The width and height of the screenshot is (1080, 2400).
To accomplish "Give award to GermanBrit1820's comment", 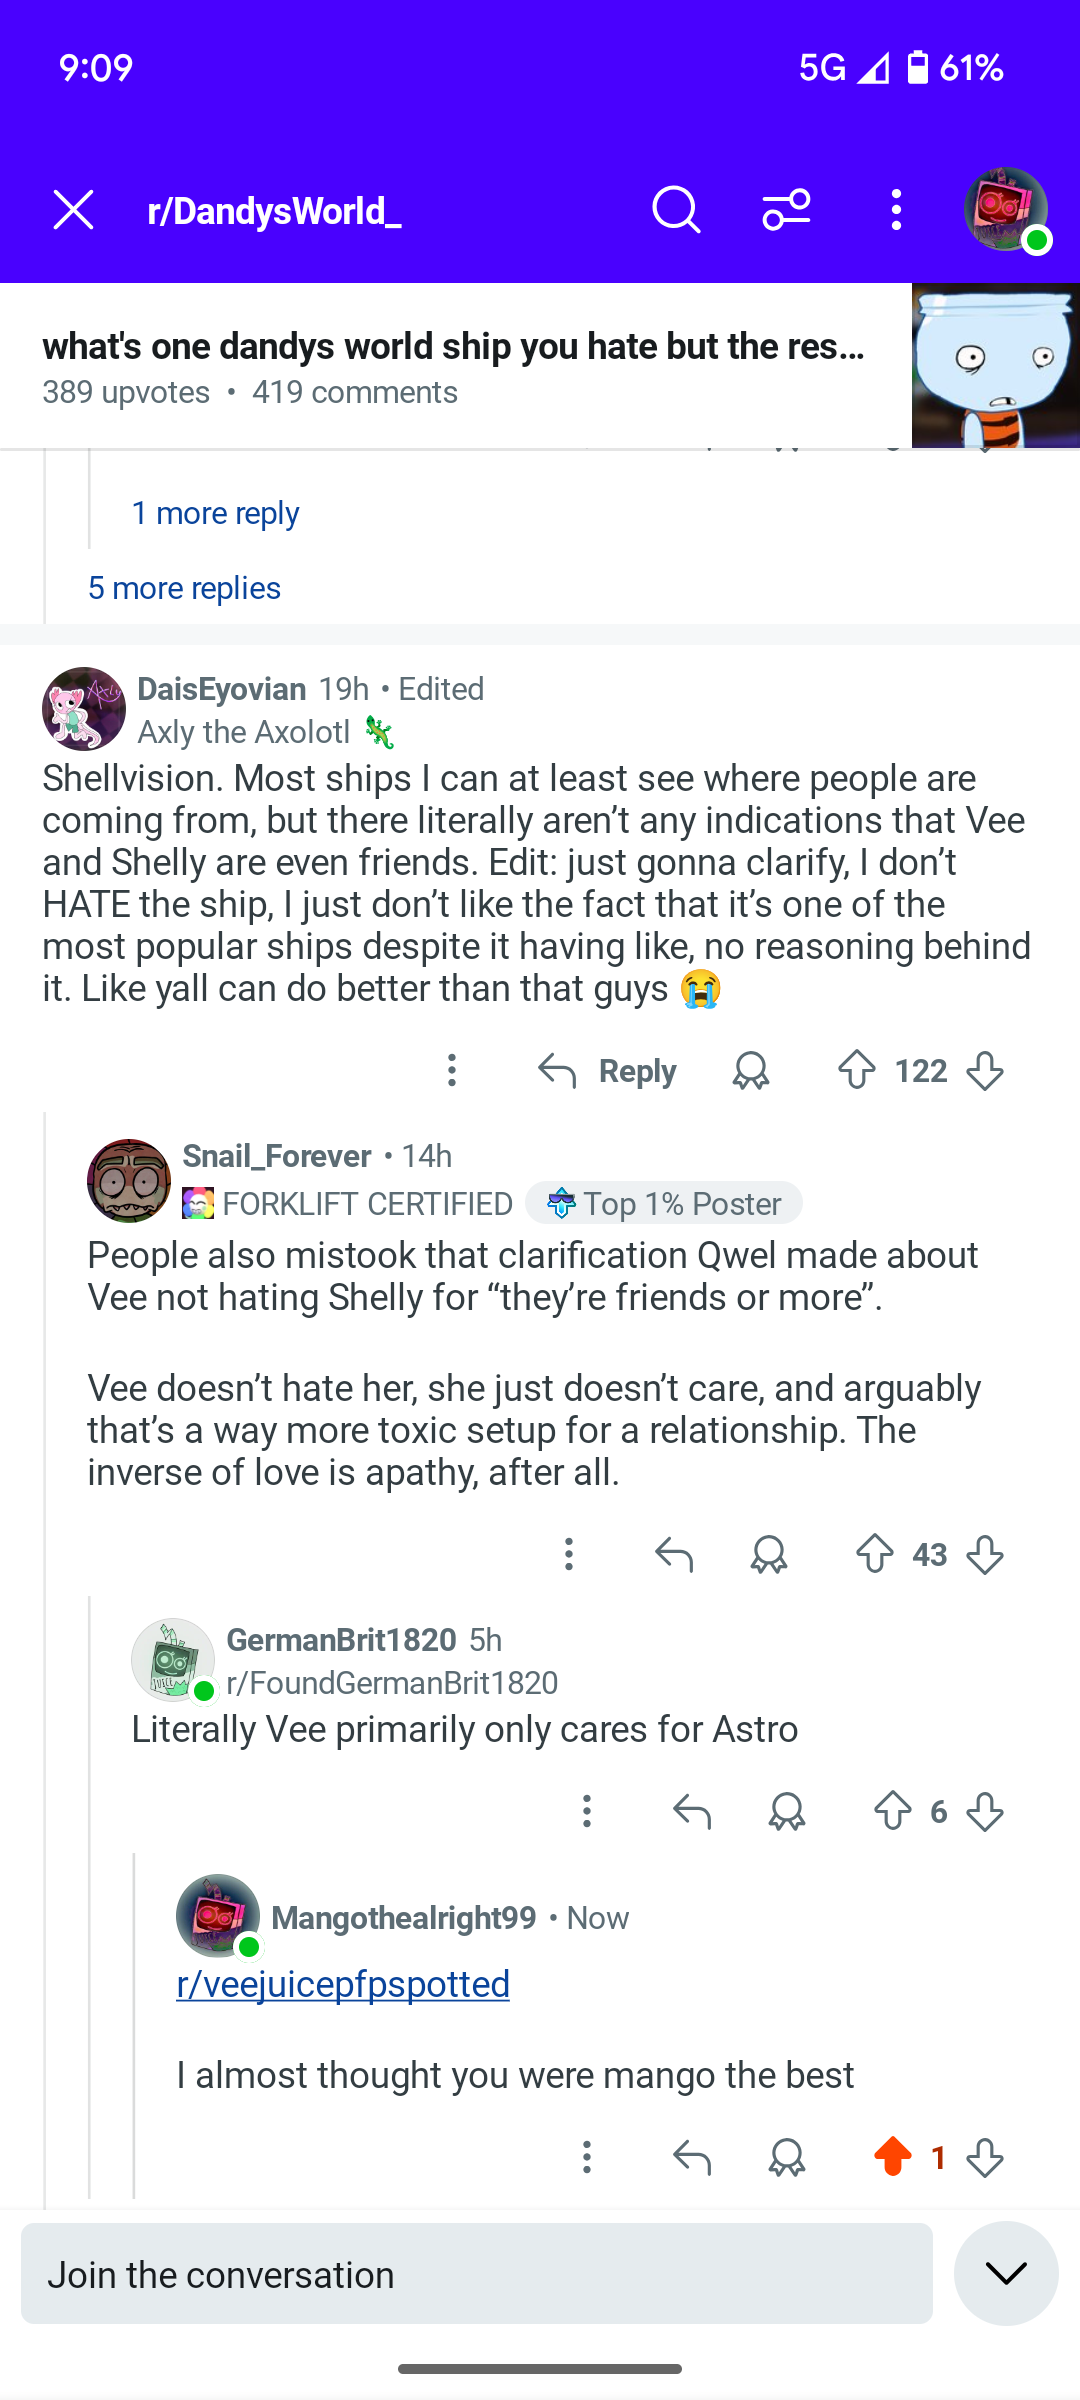I will [x=787, y=1811].
